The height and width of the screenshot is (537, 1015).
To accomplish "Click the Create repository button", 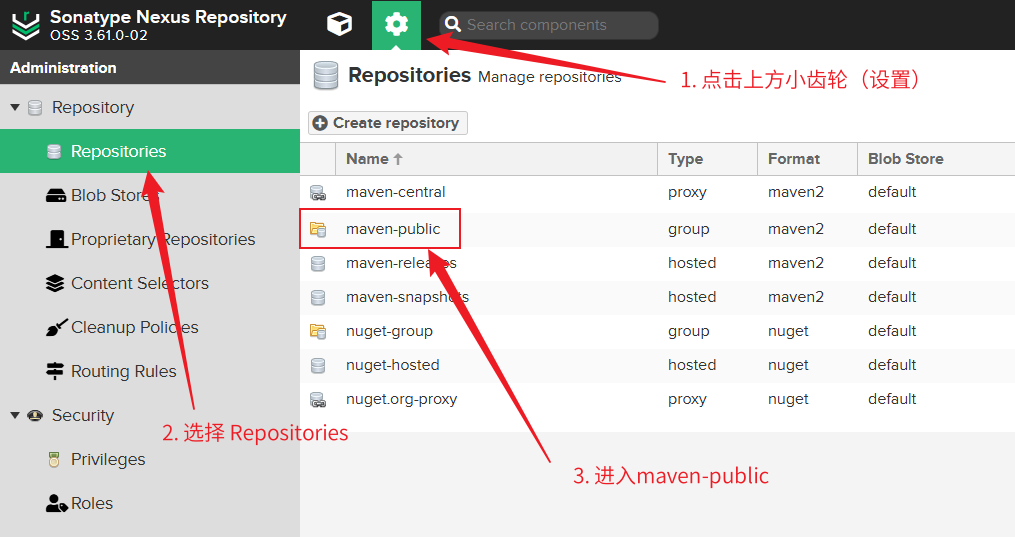I will (x=387, y=123).
